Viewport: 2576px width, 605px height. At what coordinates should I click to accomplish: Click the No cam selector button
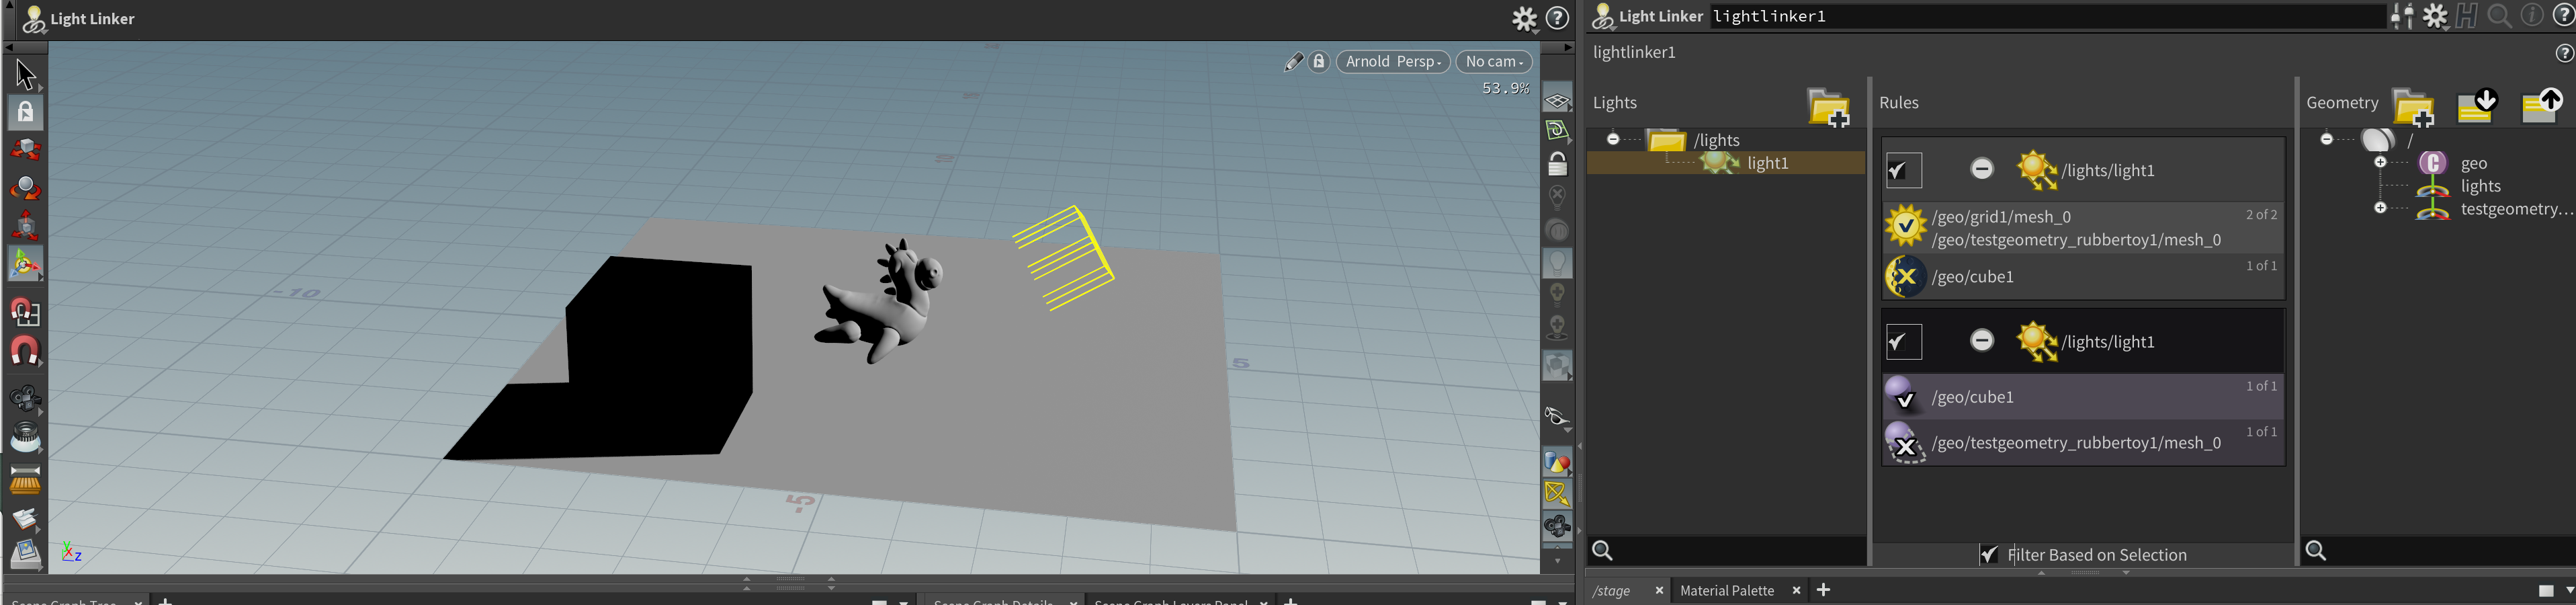pyautogui.click(x=1493, y=61)
